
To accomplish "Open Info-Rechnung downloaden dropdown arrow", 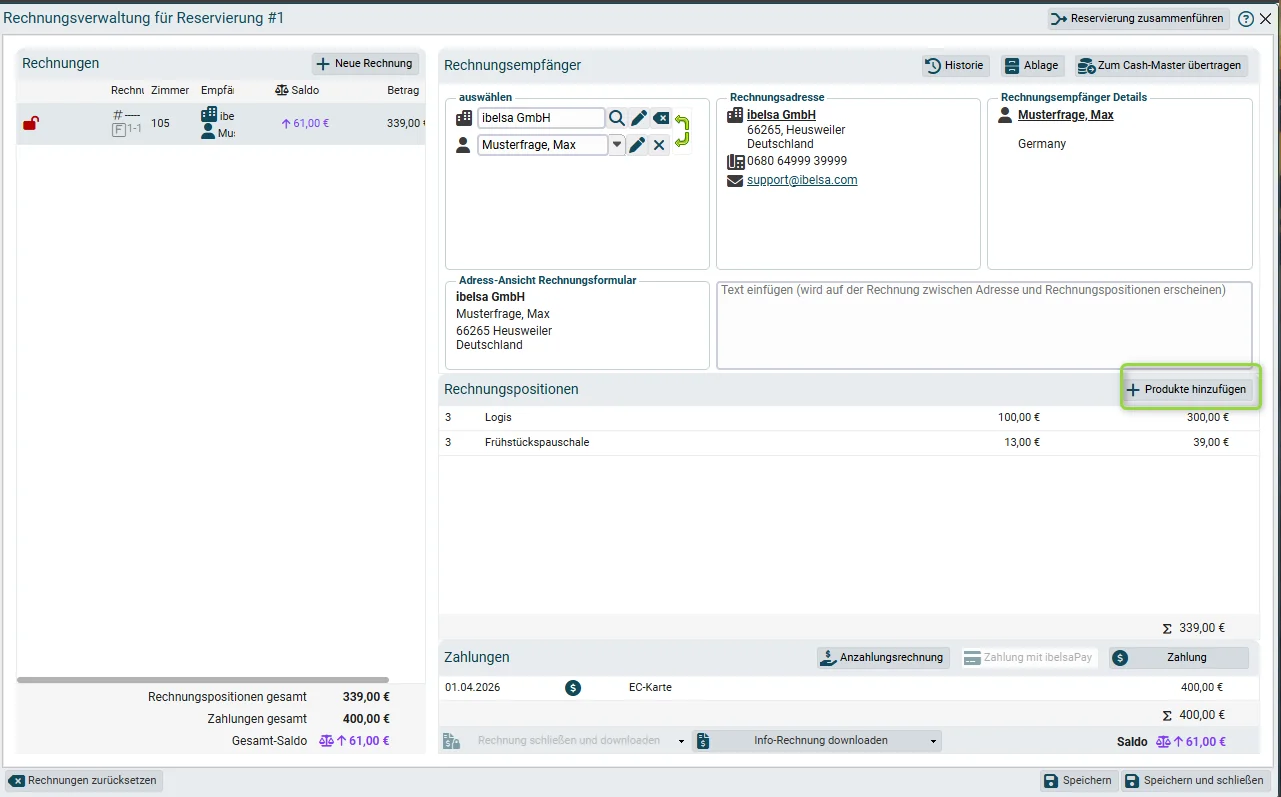I will (934, 741).
